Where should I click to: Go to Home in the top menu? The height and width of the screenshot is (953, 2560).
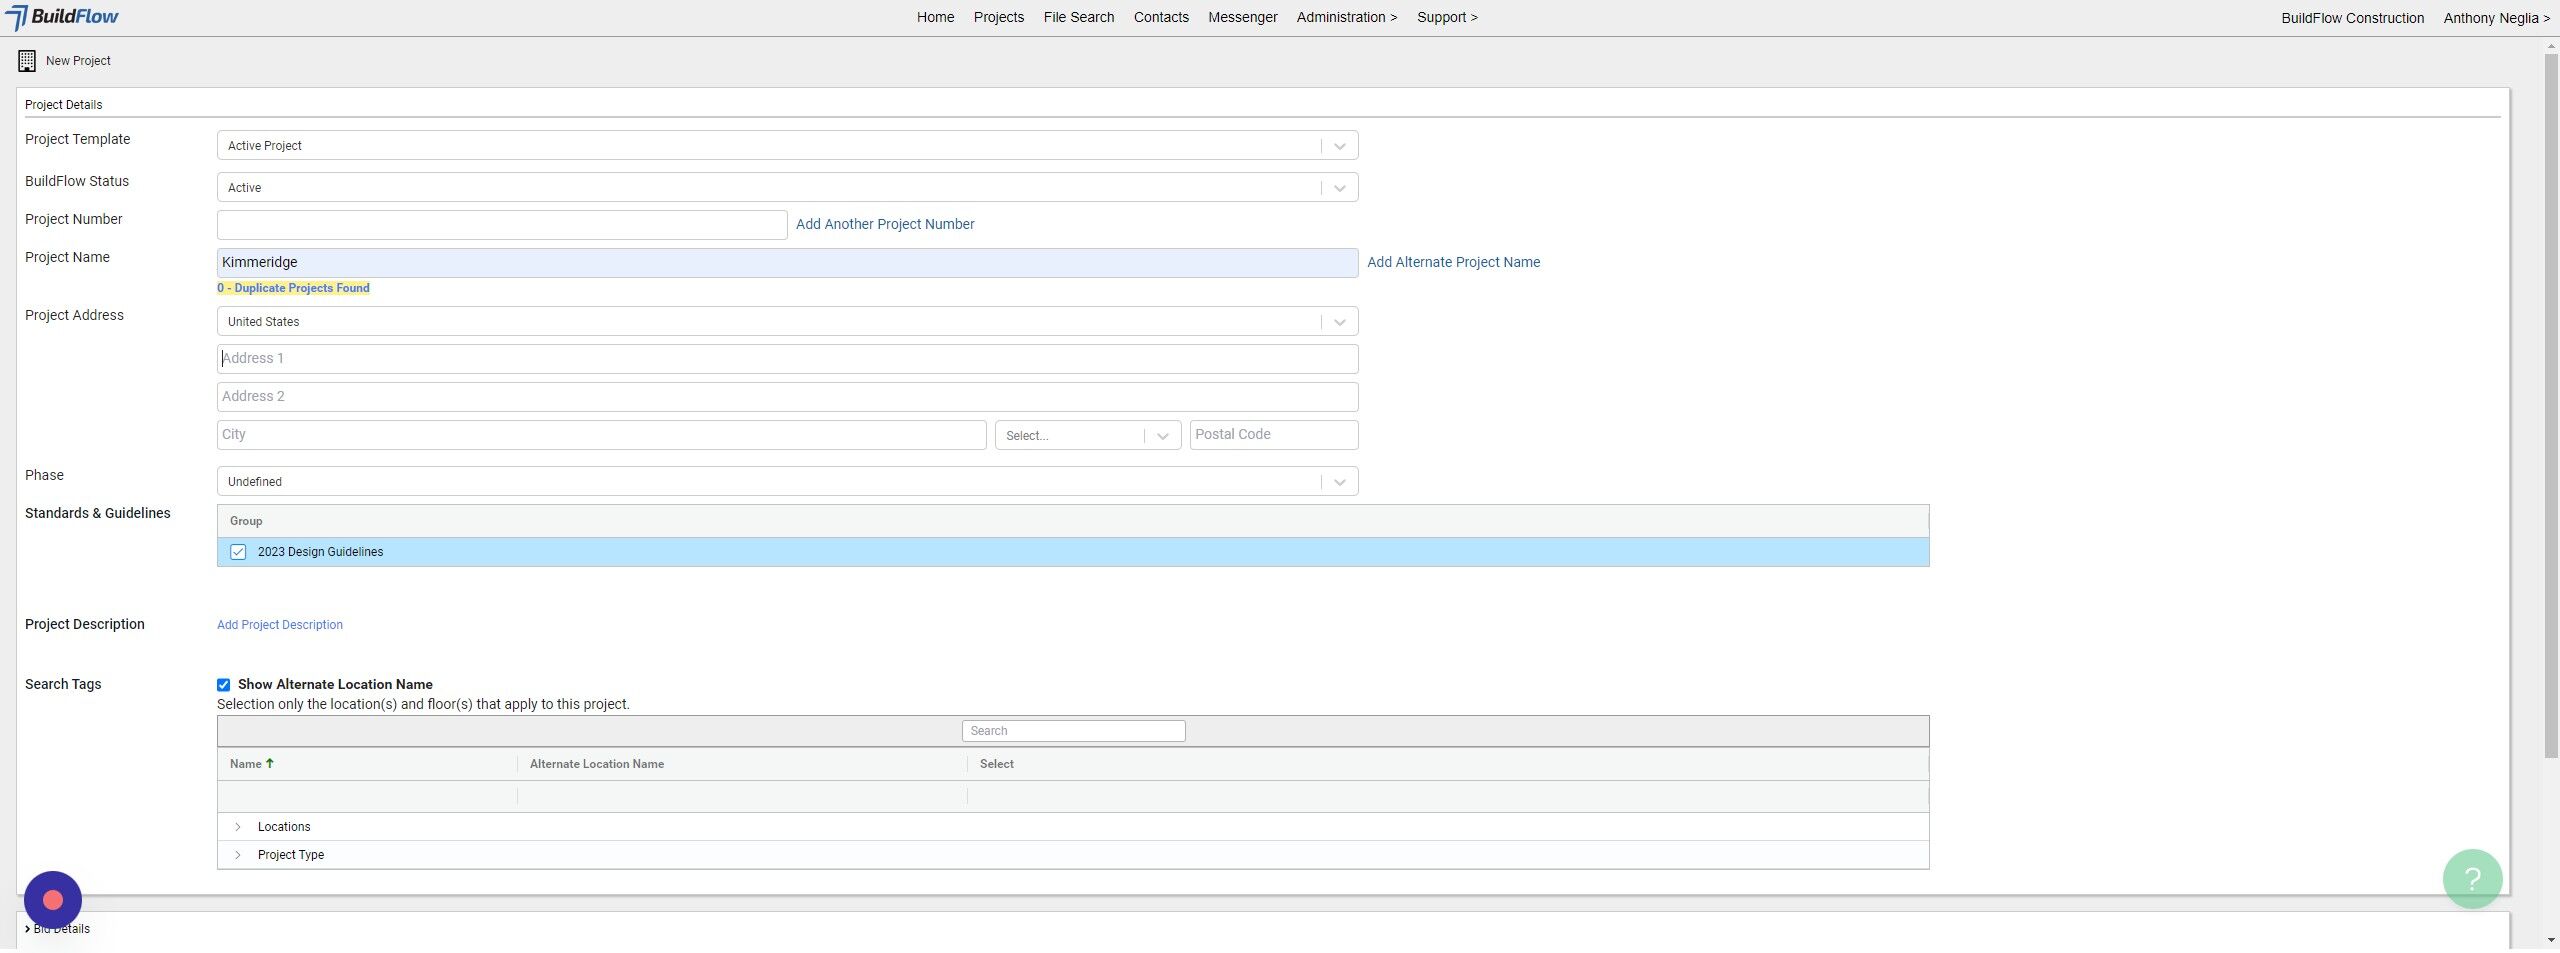pos(935,17)
